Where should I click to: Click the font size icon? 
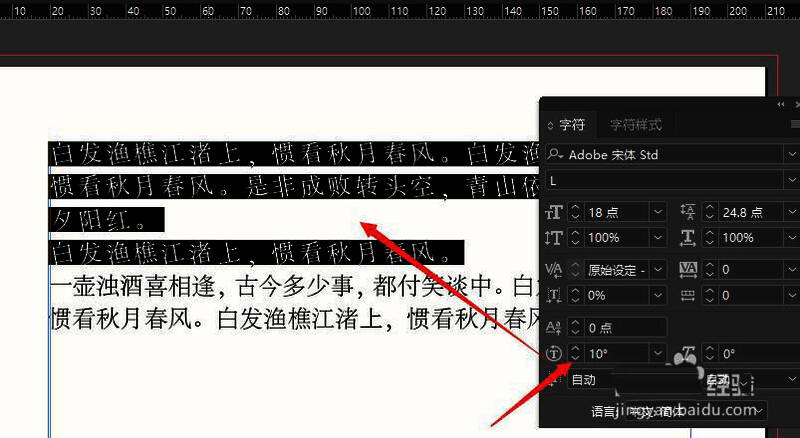point(554,212)
